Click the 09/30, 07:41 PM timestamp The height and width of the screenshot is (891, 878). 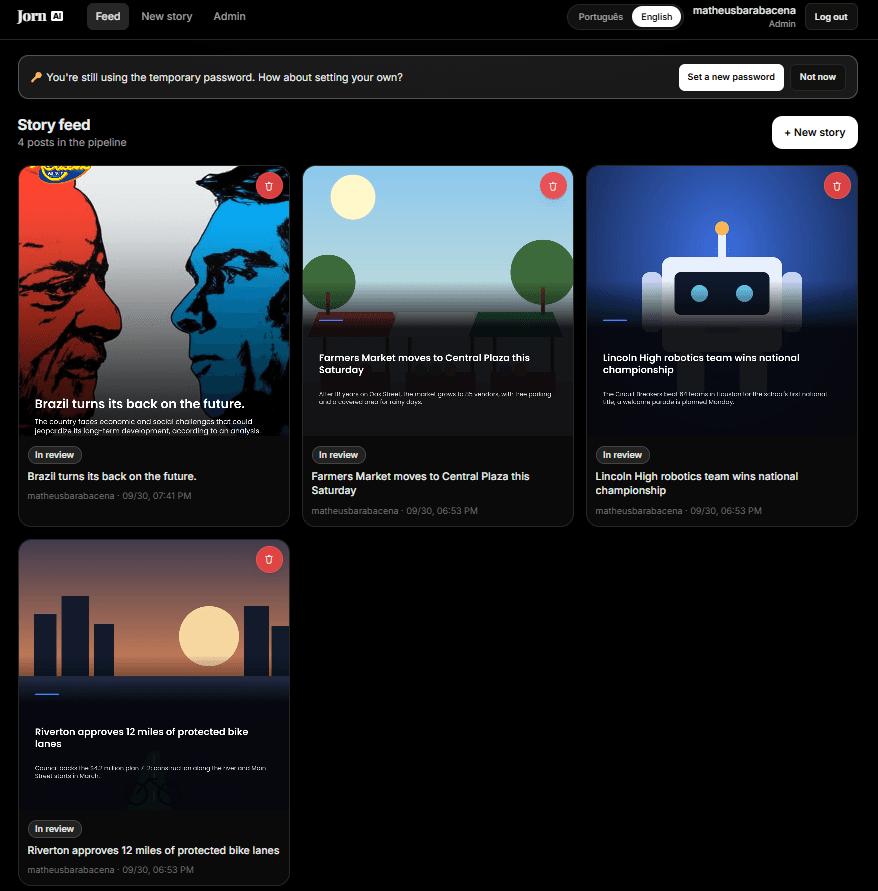pos(157,496)
